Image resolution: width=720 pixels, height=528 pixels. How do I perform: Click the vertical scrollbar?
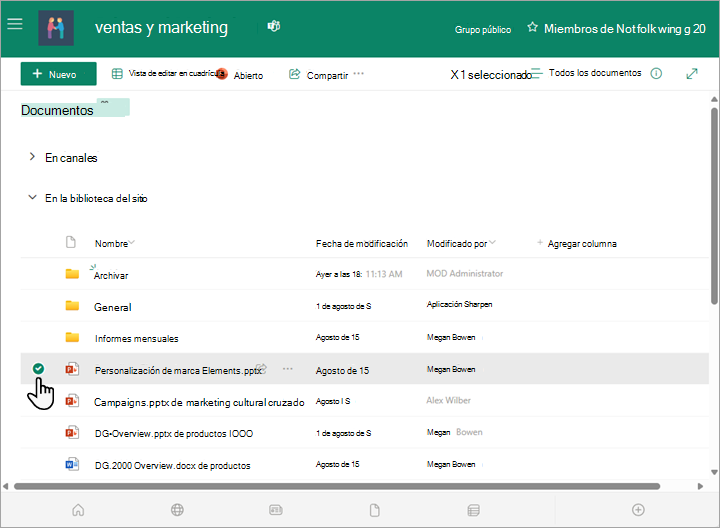coord(714,206)
